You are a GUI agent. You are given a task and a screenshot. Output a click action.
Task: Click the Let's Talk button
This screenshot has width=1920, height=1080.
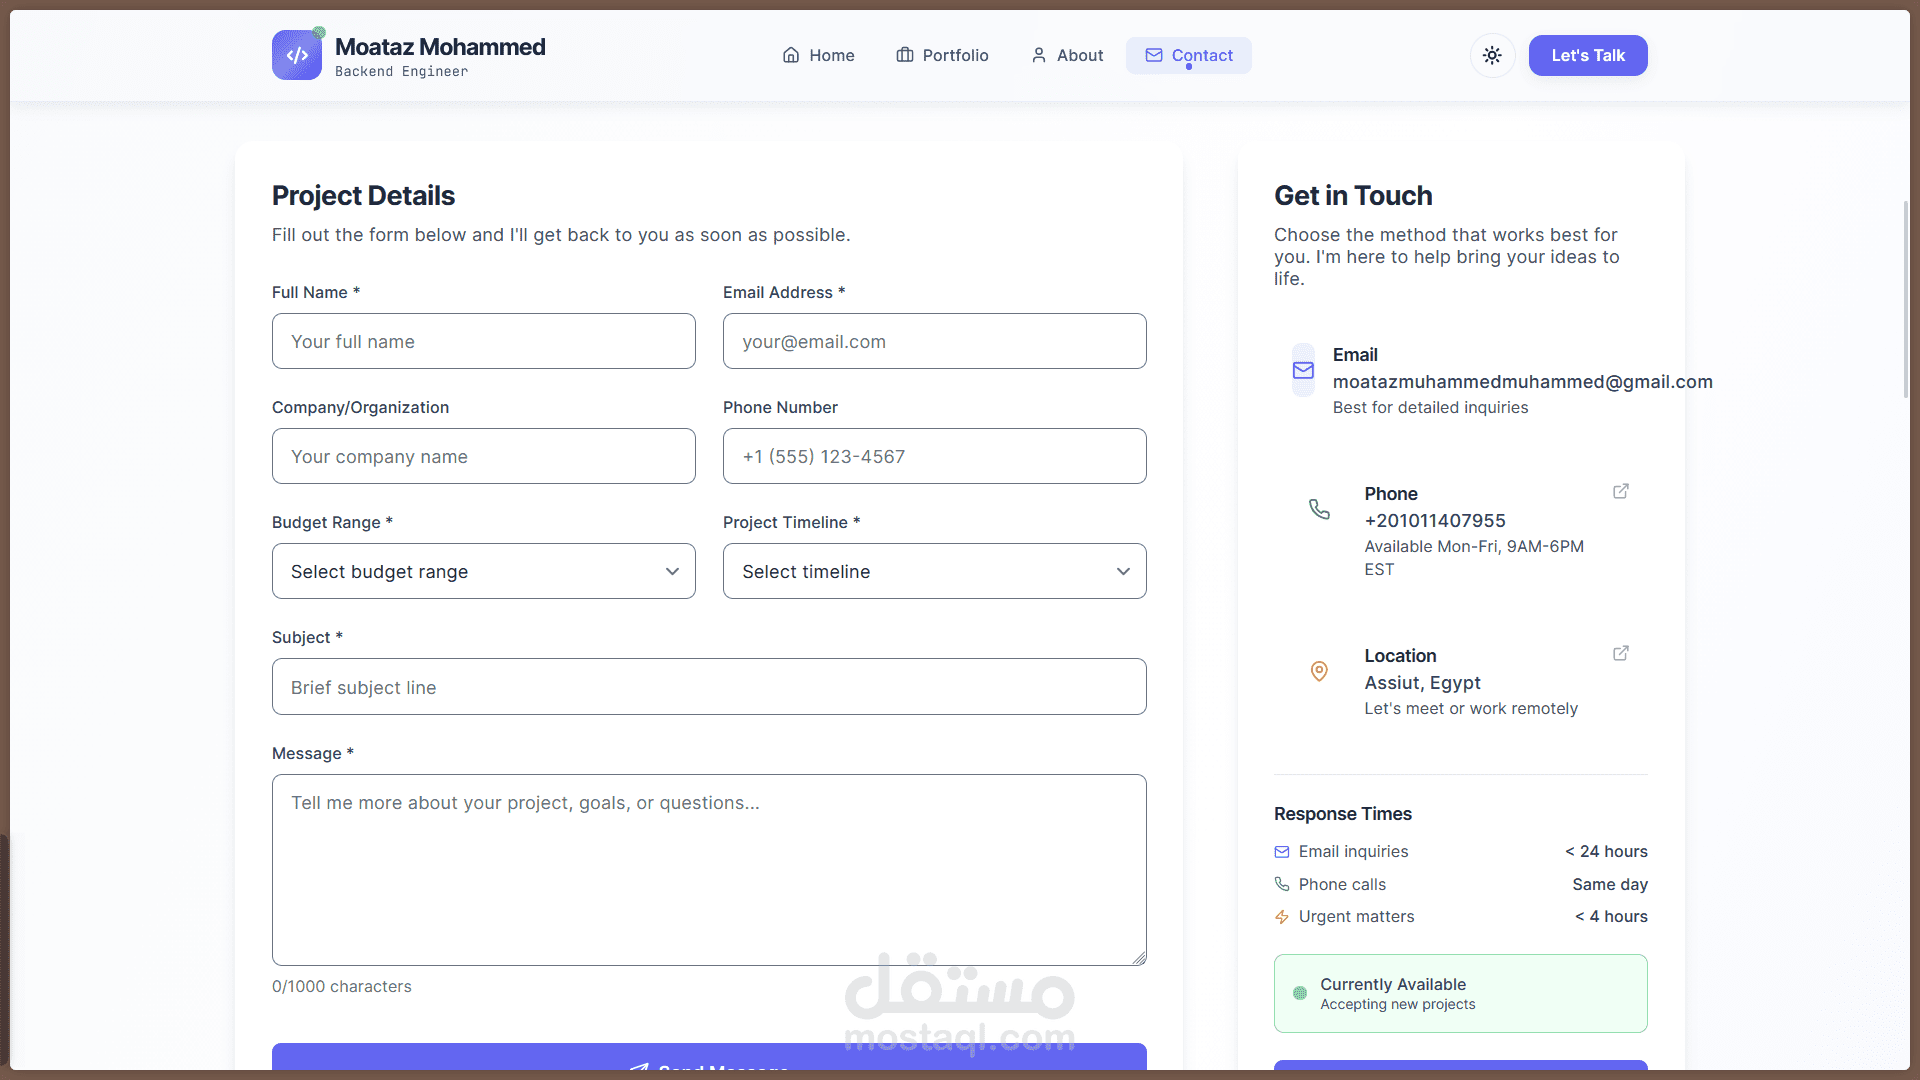tap(1587, 55)
